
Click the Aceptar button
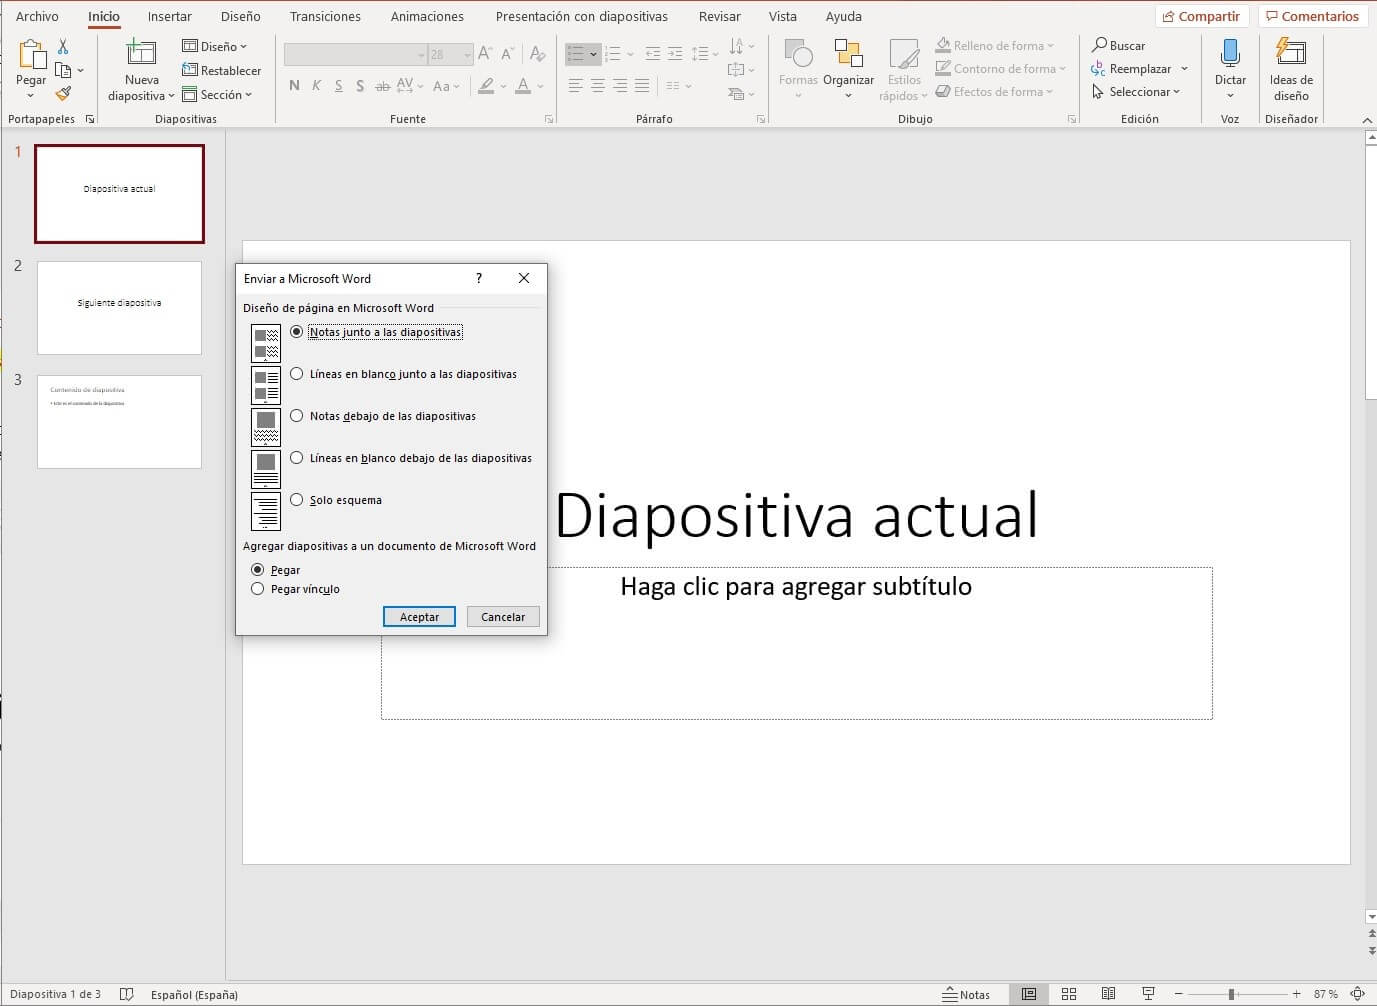419,617
